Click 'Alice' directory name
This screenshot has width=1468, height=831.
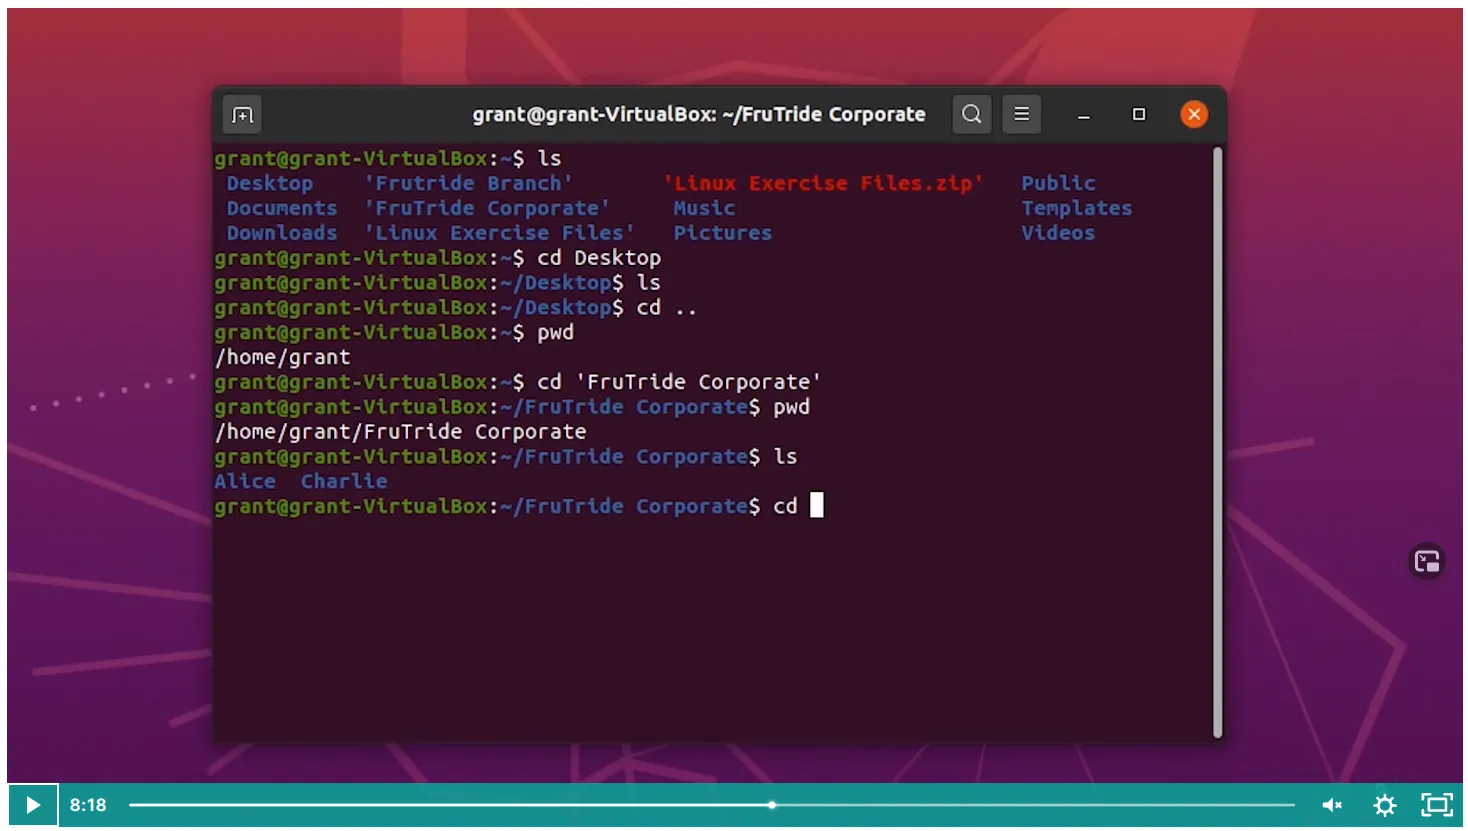tap(245, 481)
